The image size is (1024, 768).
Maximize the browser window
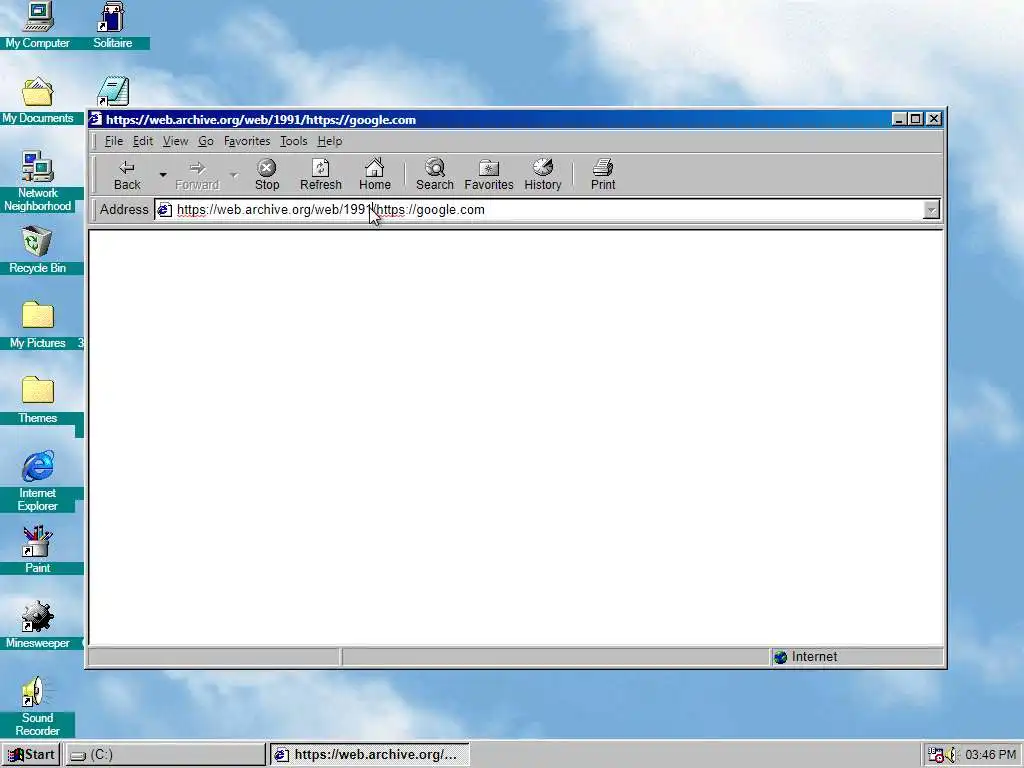pyautogui.click(x=916, y=119)
